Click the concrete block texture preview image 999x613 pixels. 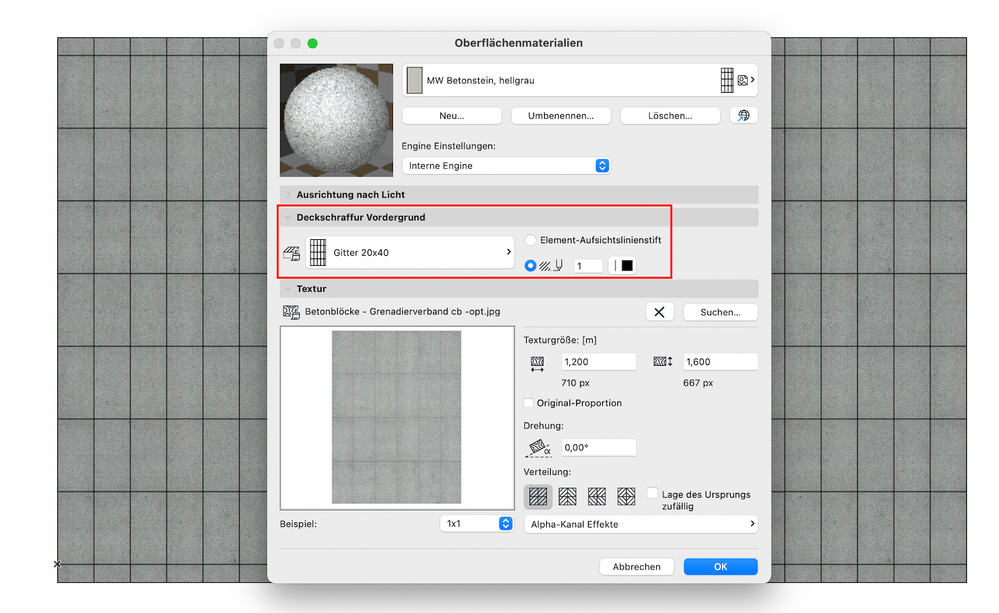coord(396,417)
